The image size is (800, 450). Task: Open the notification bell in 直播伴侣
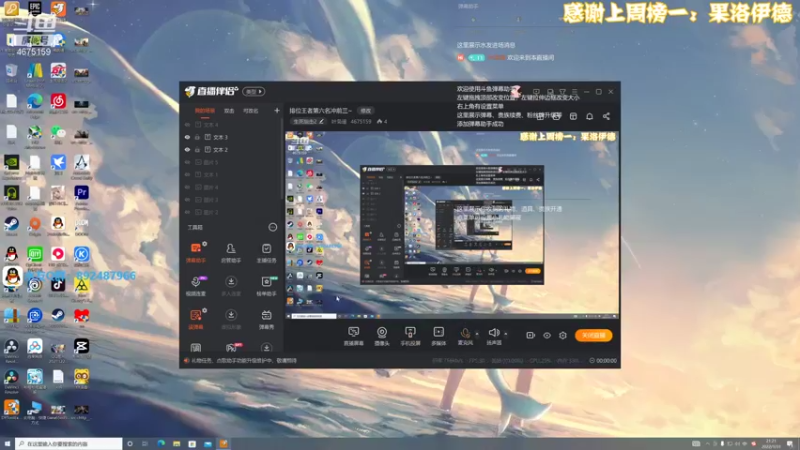pos(589,116)
